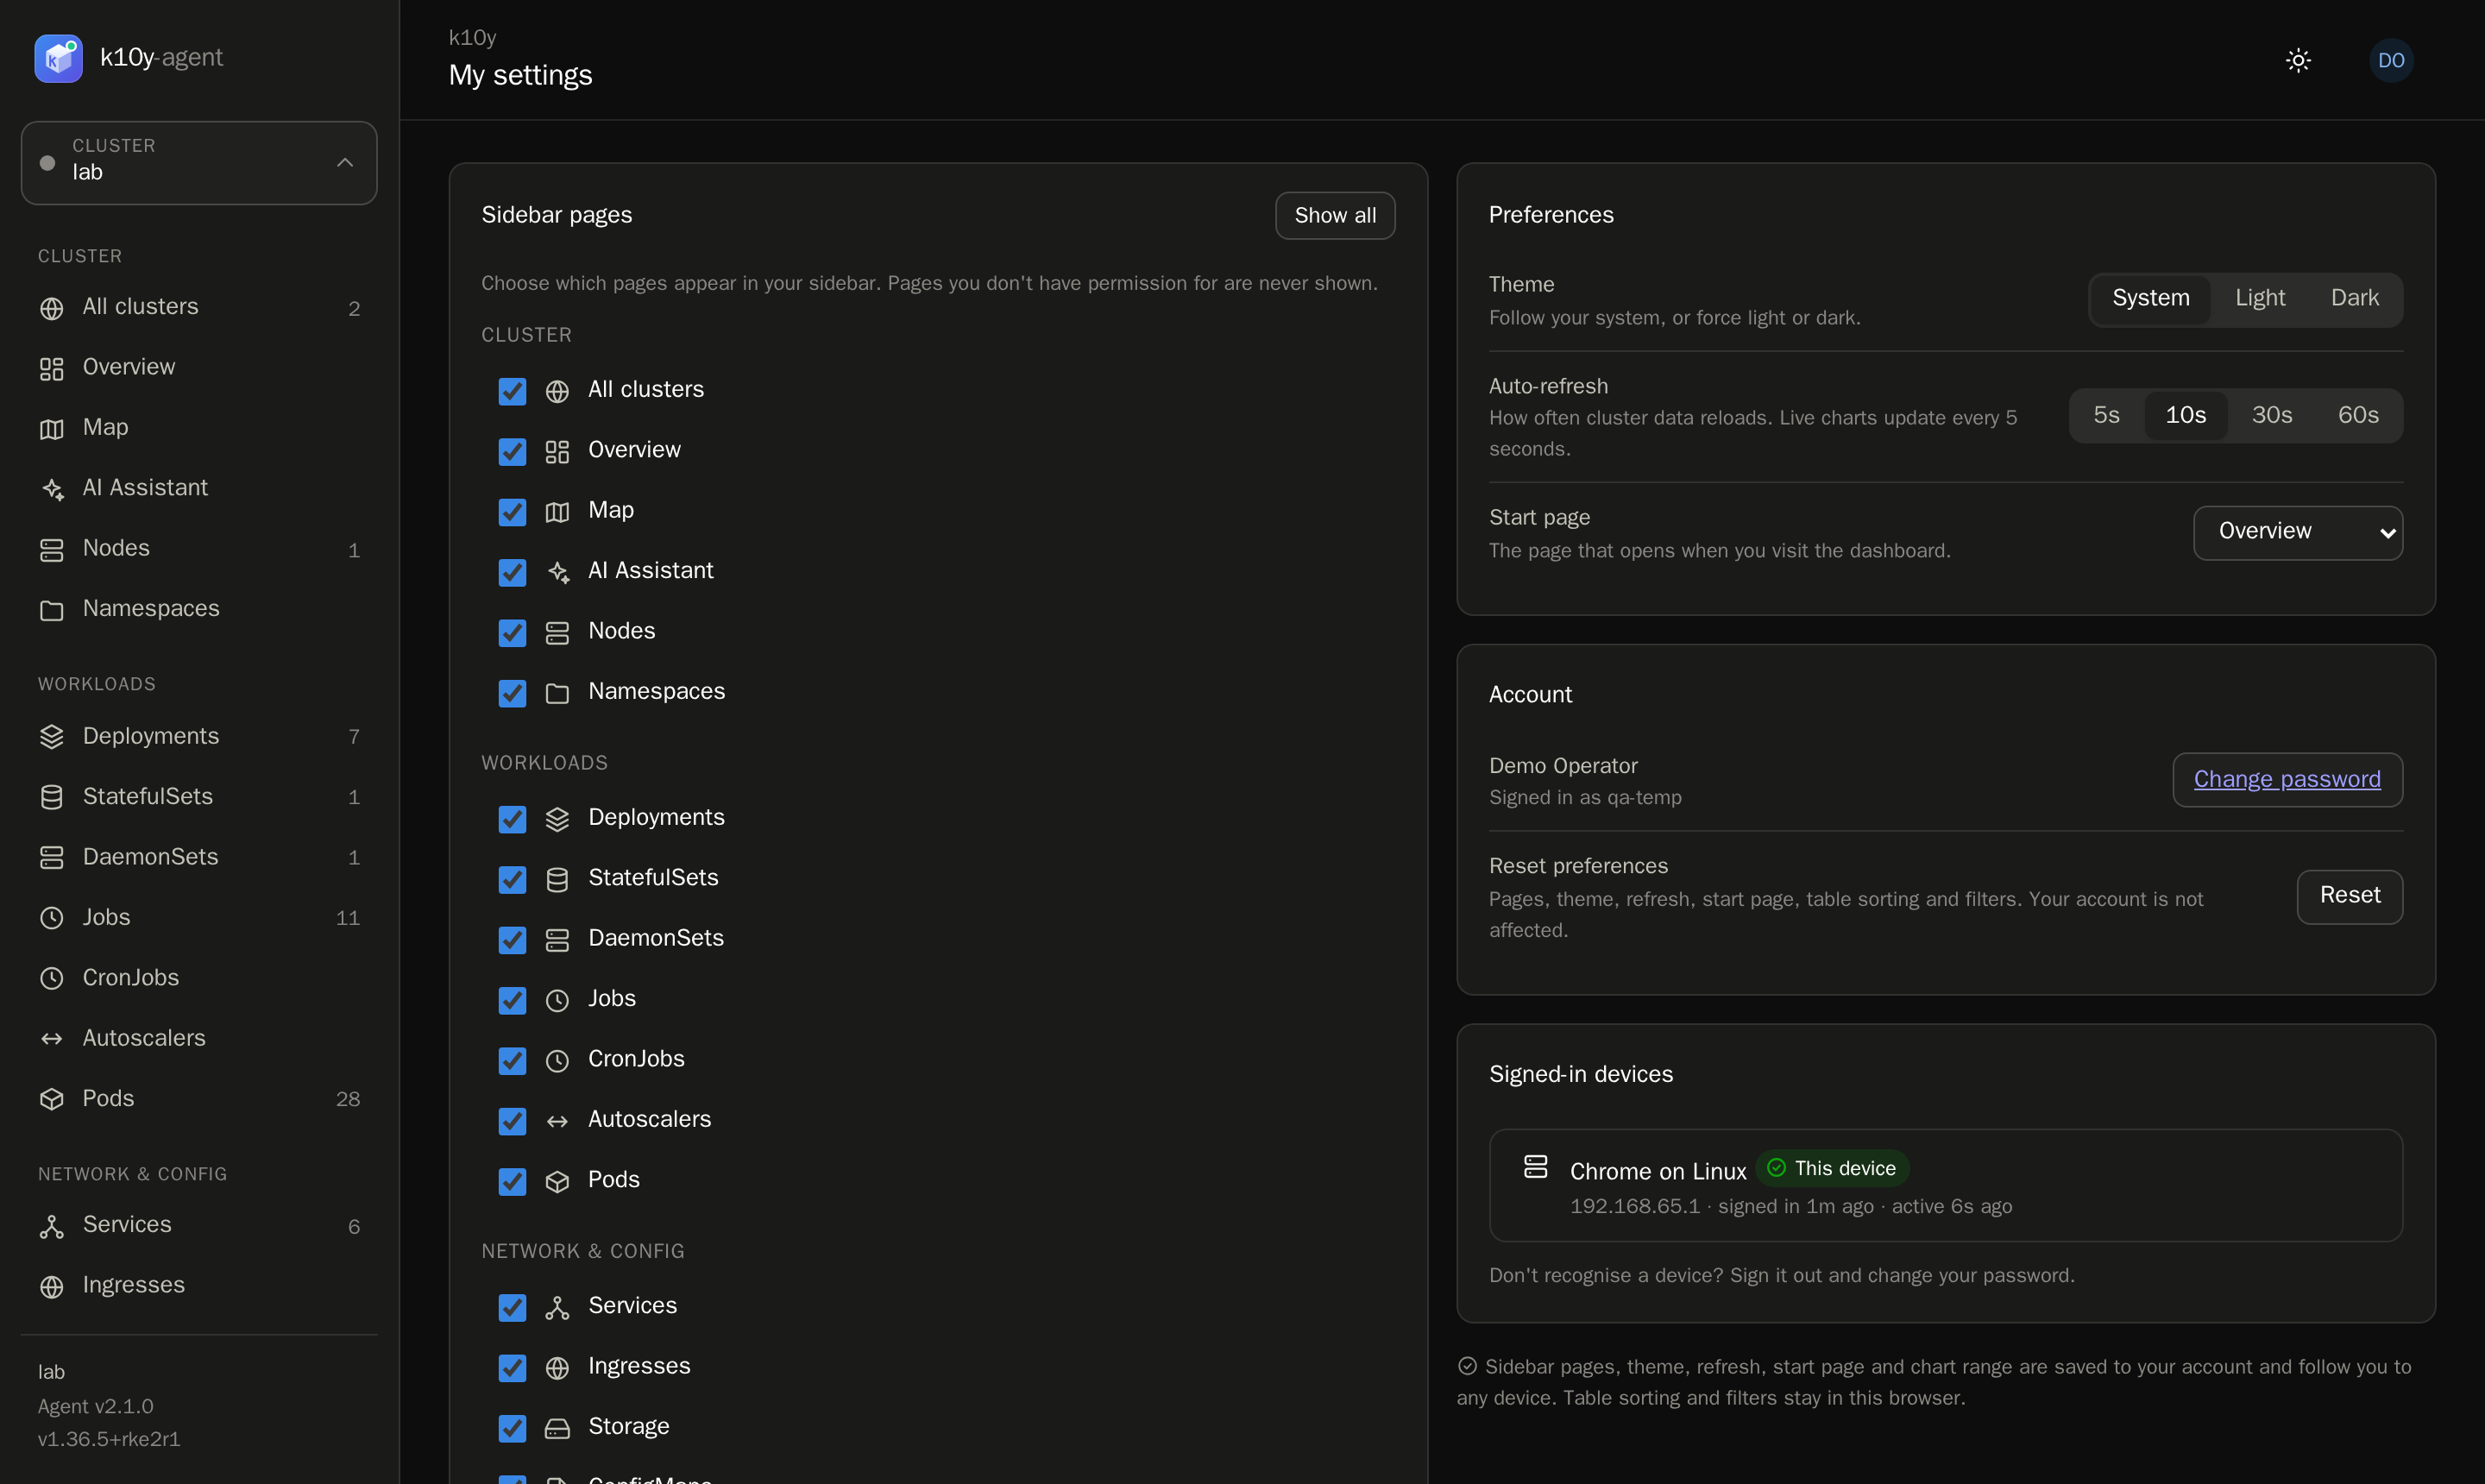Image resolution: width=2485 pixels, height=1484 pixels.
Task: Uncheck the All clusters sidebar page checkbox
Action: 512,391
